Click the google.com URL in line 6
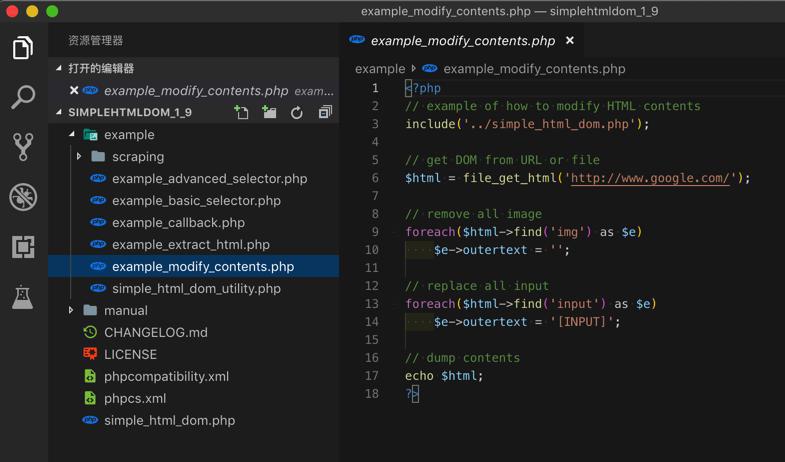785x462 pixels. click(649, 178)
